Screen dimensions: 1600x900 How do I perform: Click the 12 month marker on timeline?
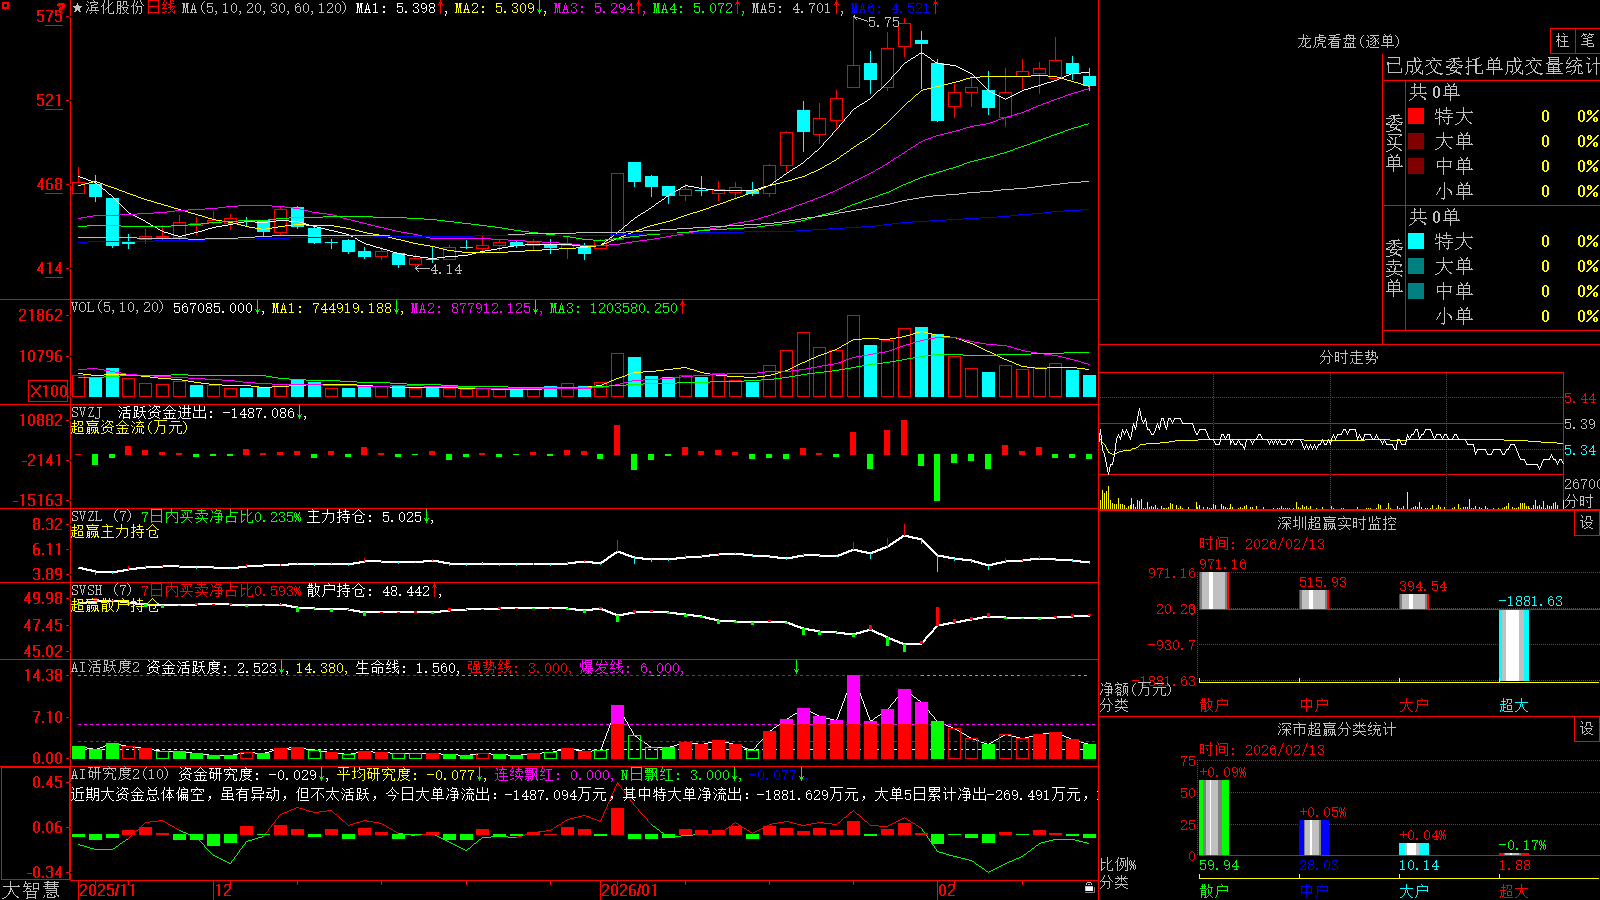(x=224, y=890)
